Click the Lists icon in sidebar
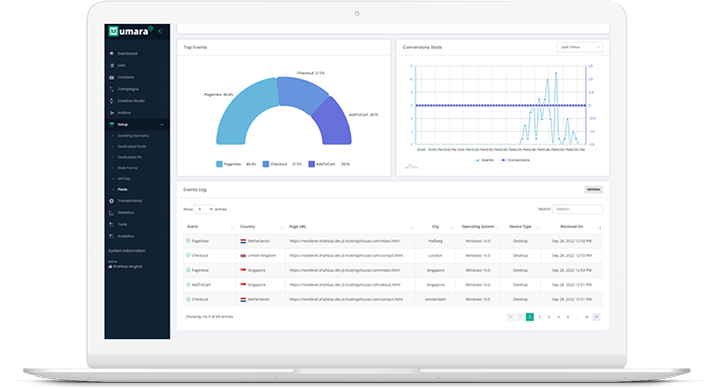This screenshot has height=389, width=720. click(112, 65)
